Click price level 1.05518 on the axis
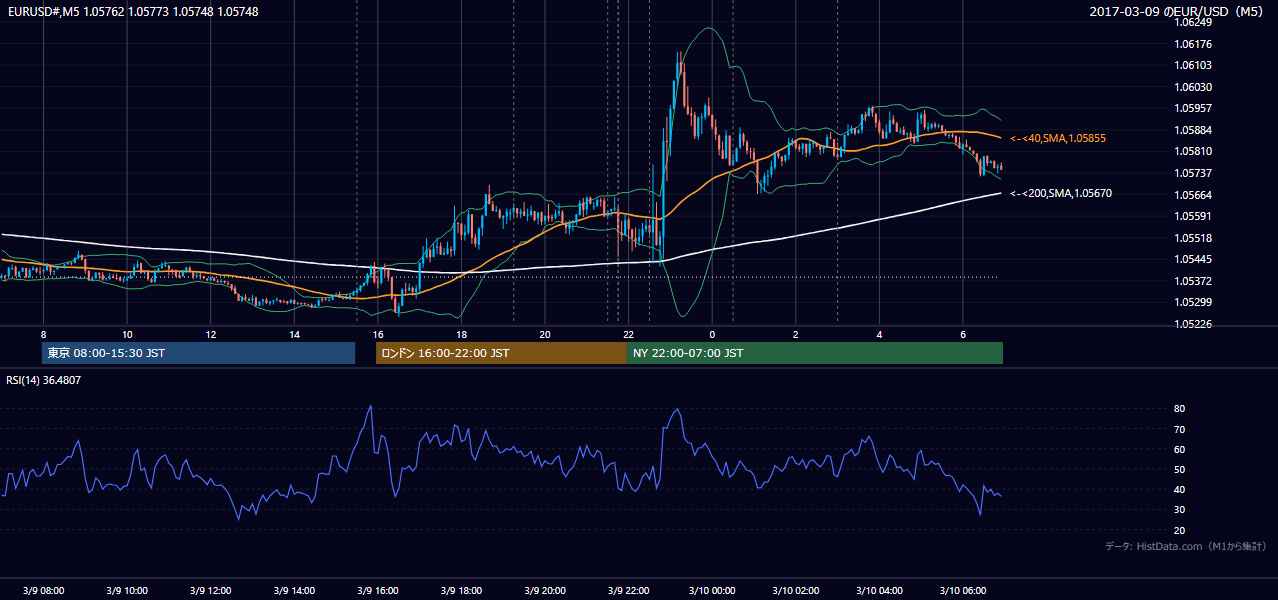1278x600 pixels. (x=1194, y=238)
